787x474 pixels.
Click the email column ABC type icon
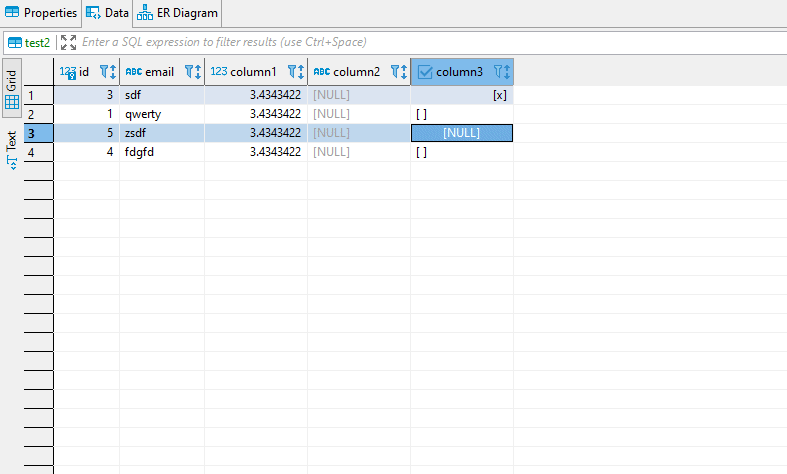(x=134, y=72)
